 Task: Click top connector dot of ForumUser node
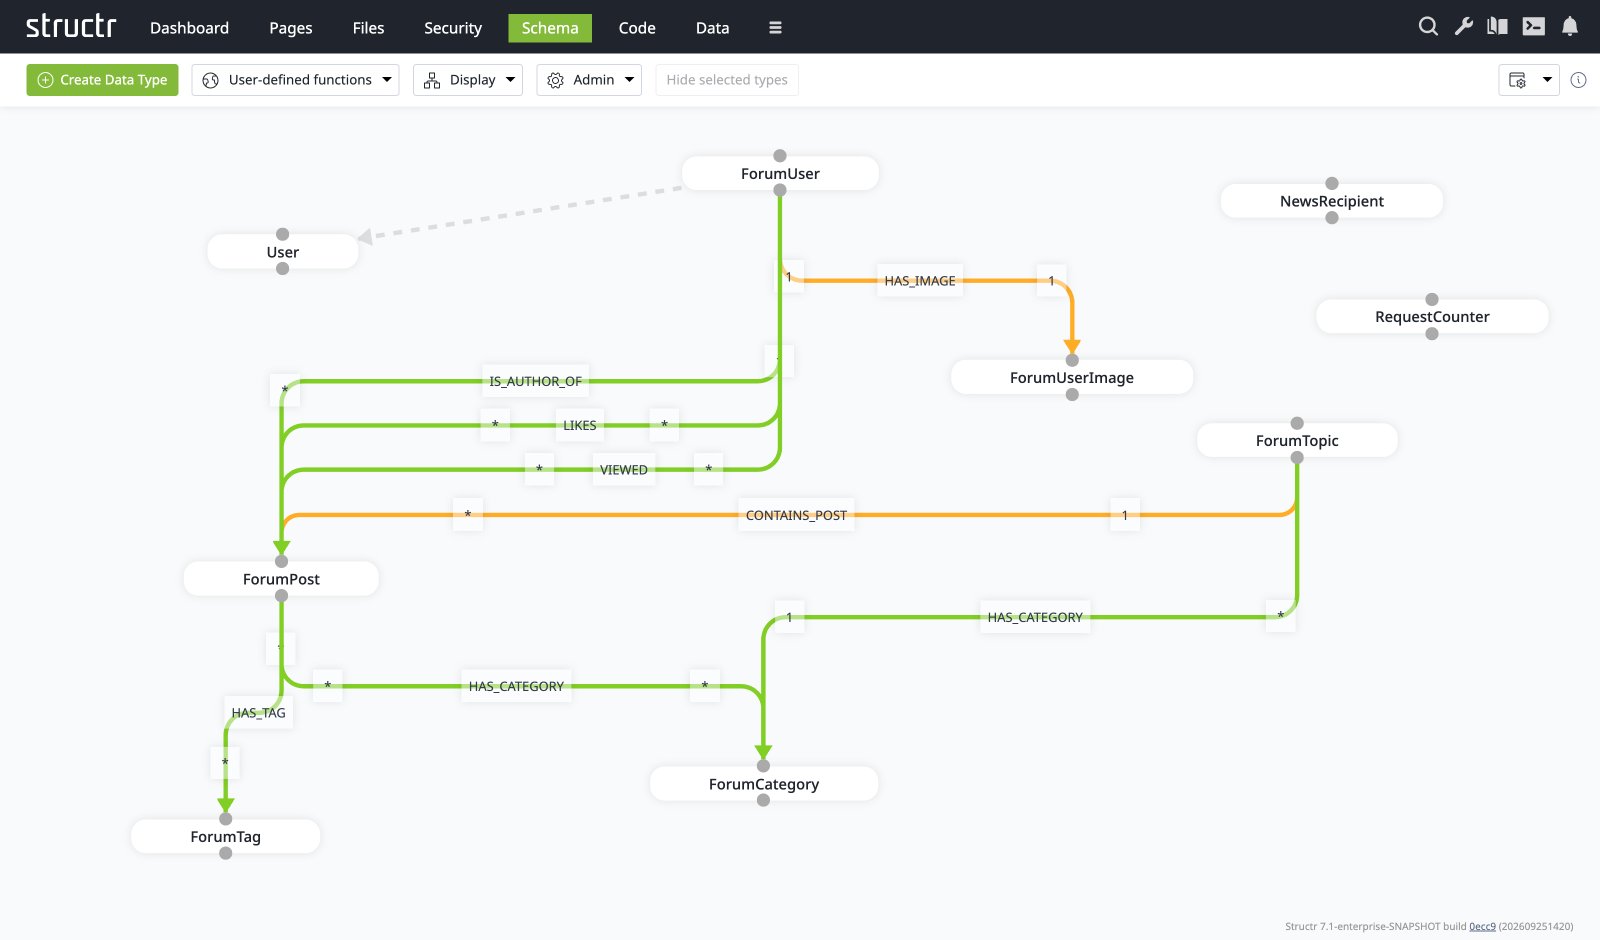780,156
